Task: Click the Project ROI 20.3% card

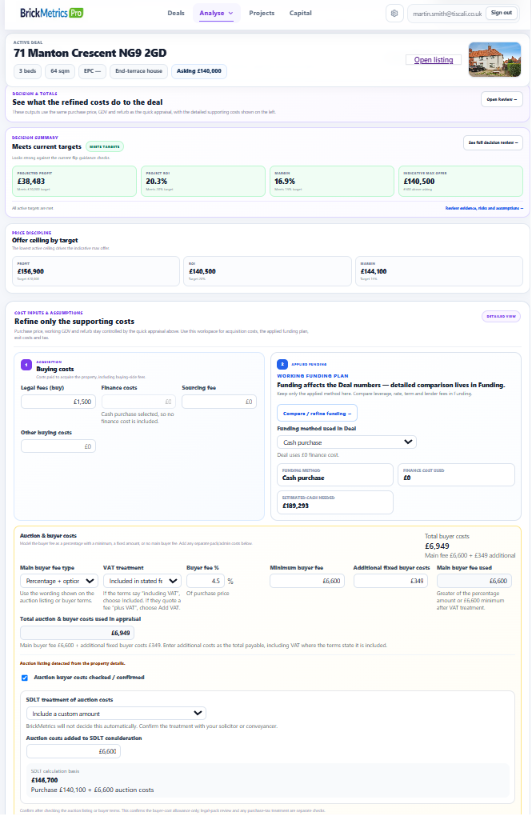Action: click(x=203, y=181)
